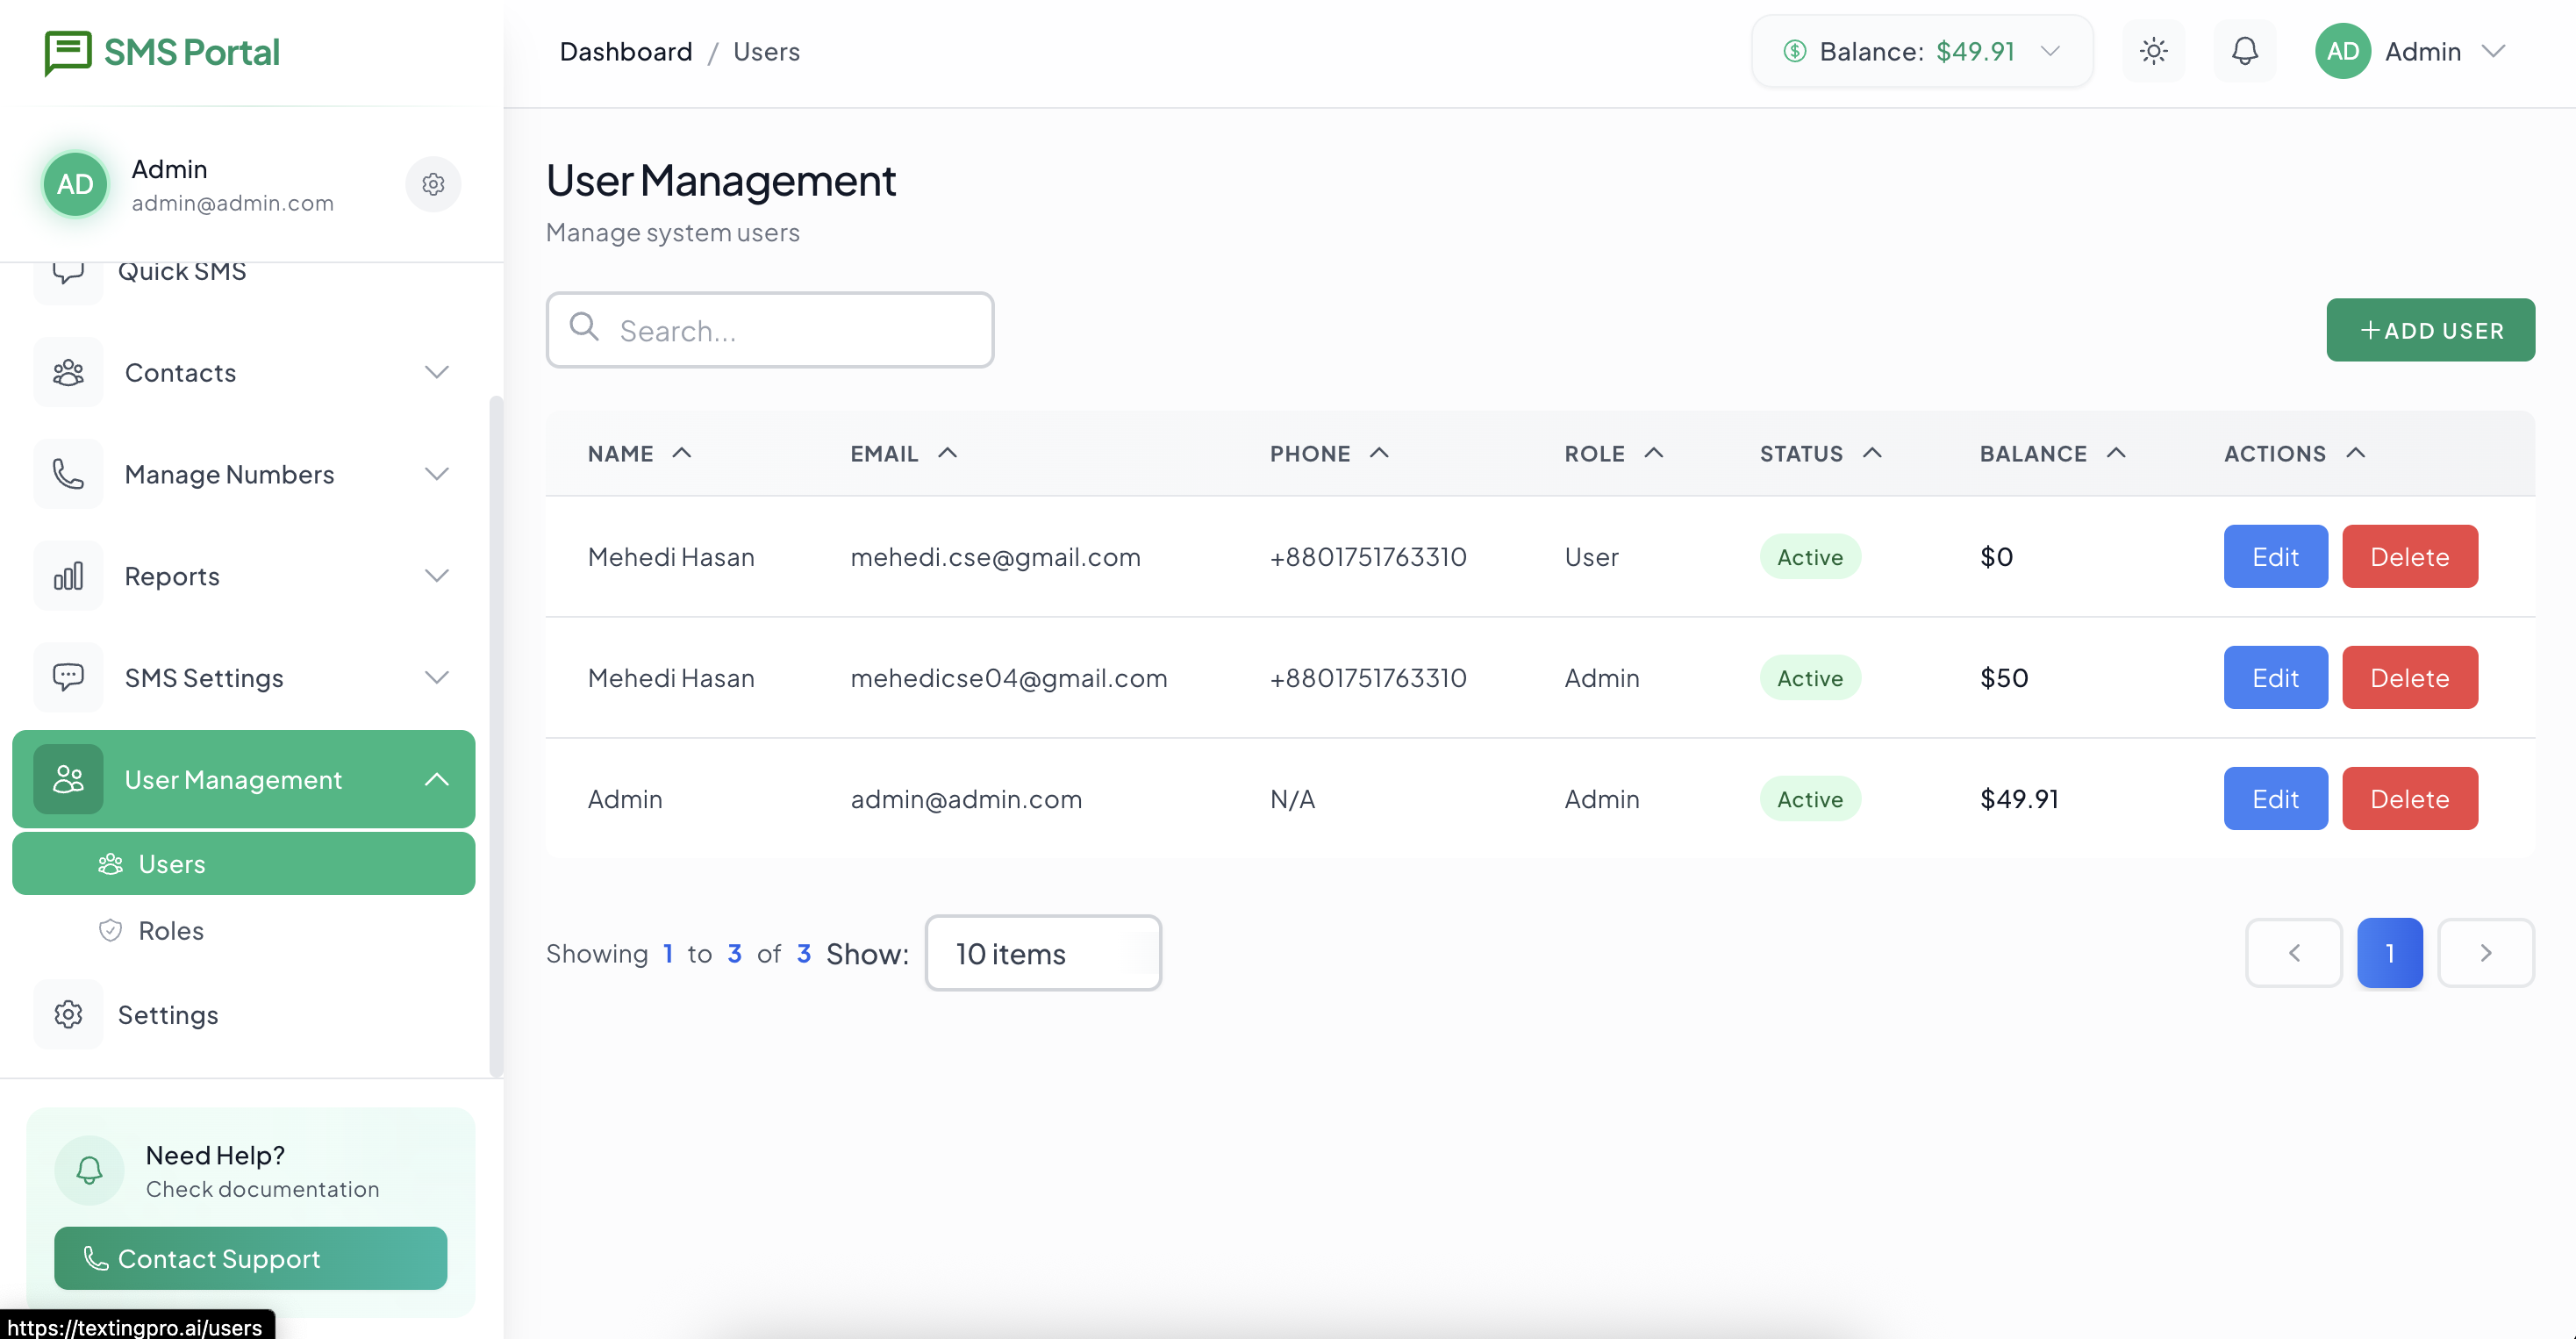Screen dimensions: 2576x1339
Task: Open the Roles submenu item
Action: (171, 930)
